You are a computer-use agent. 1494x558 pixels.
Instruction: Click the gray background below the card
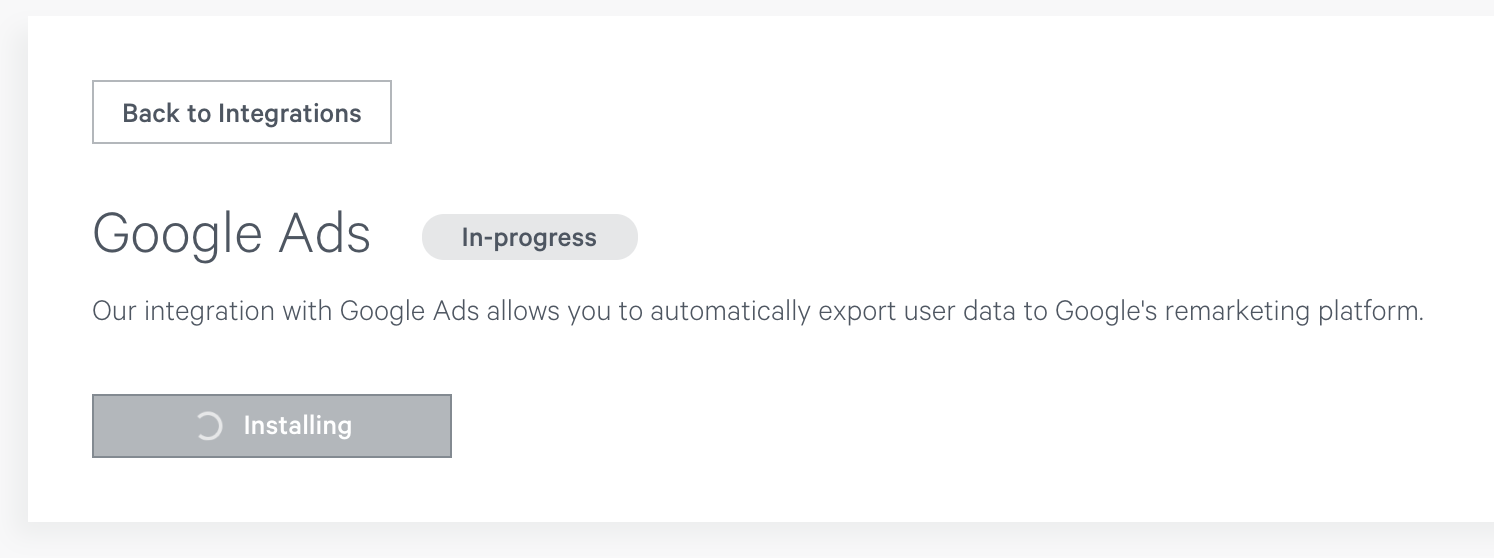[747, 542]
